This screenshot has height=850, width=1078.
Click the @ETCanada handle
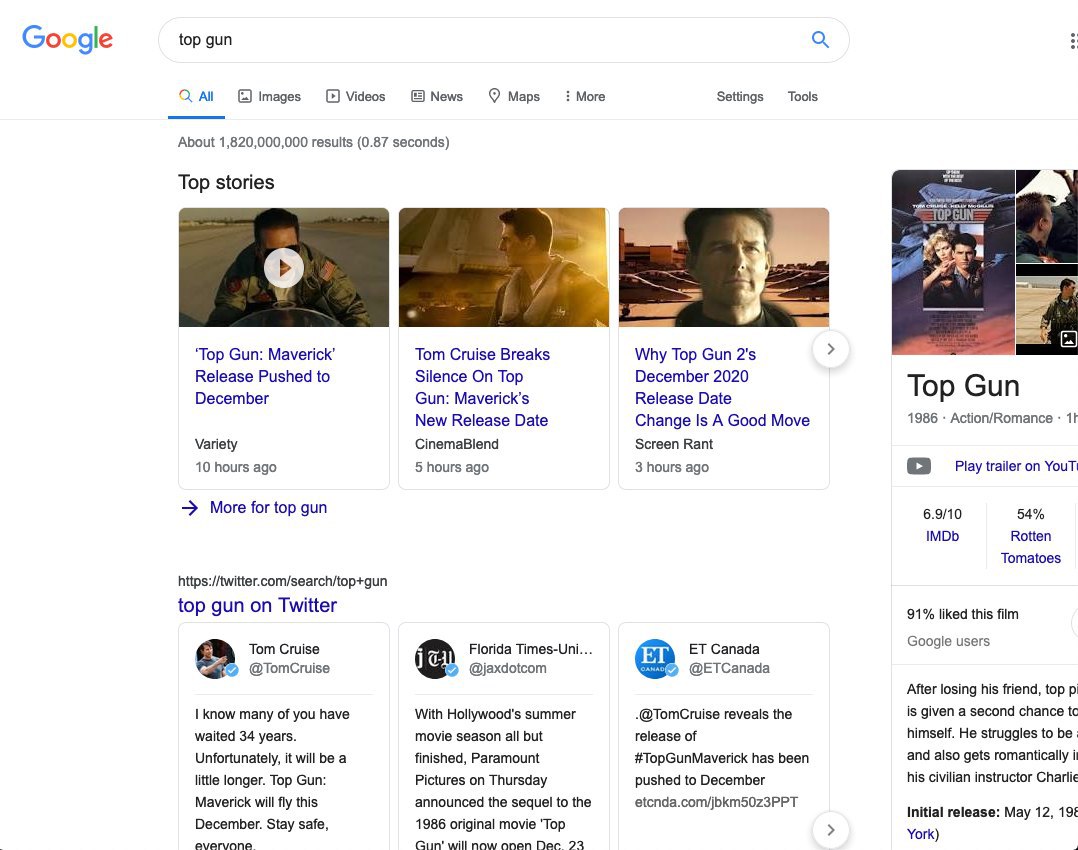(729, 668)
